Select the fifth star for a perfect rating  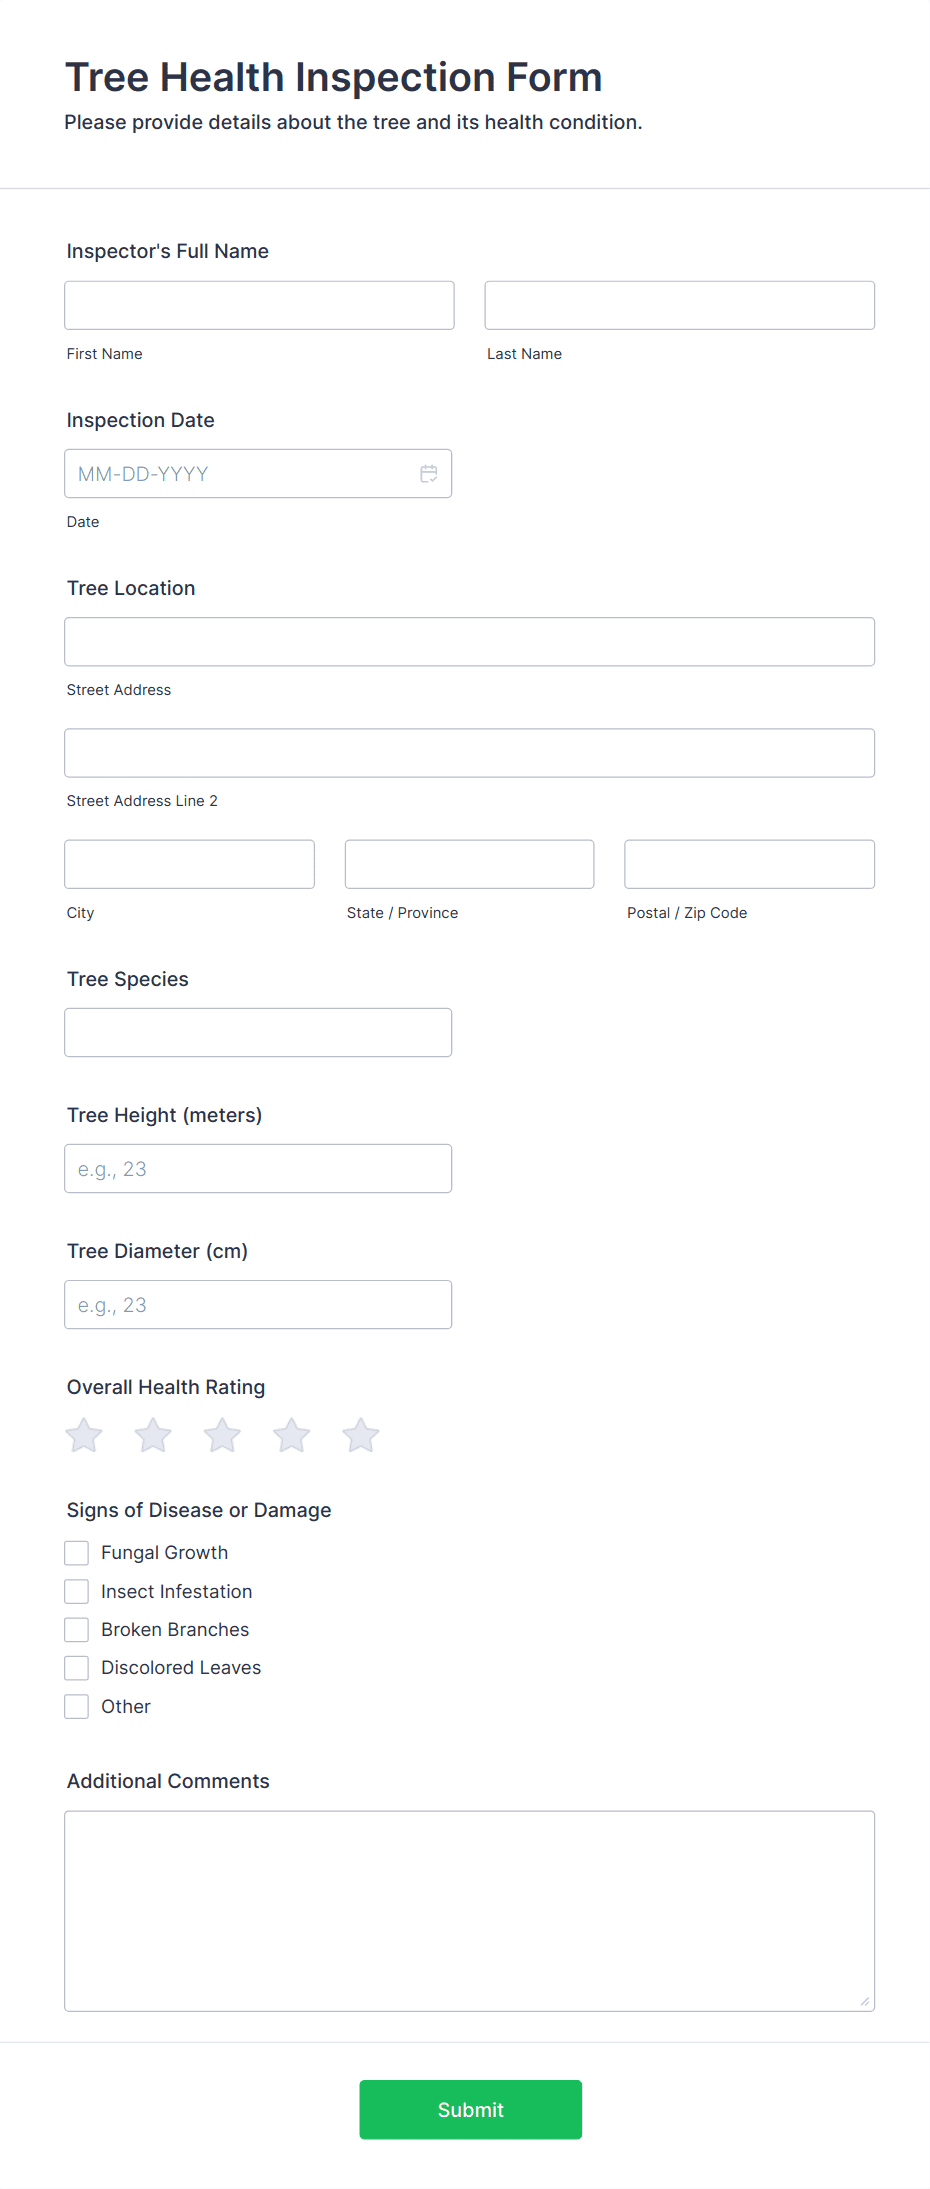click(x=360, y=1434)
